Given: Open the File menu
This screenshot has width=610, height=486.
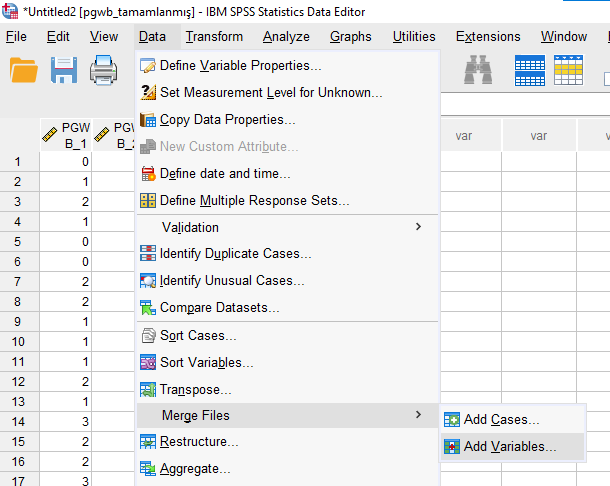Looking at the screenshot, I should 16,37.
